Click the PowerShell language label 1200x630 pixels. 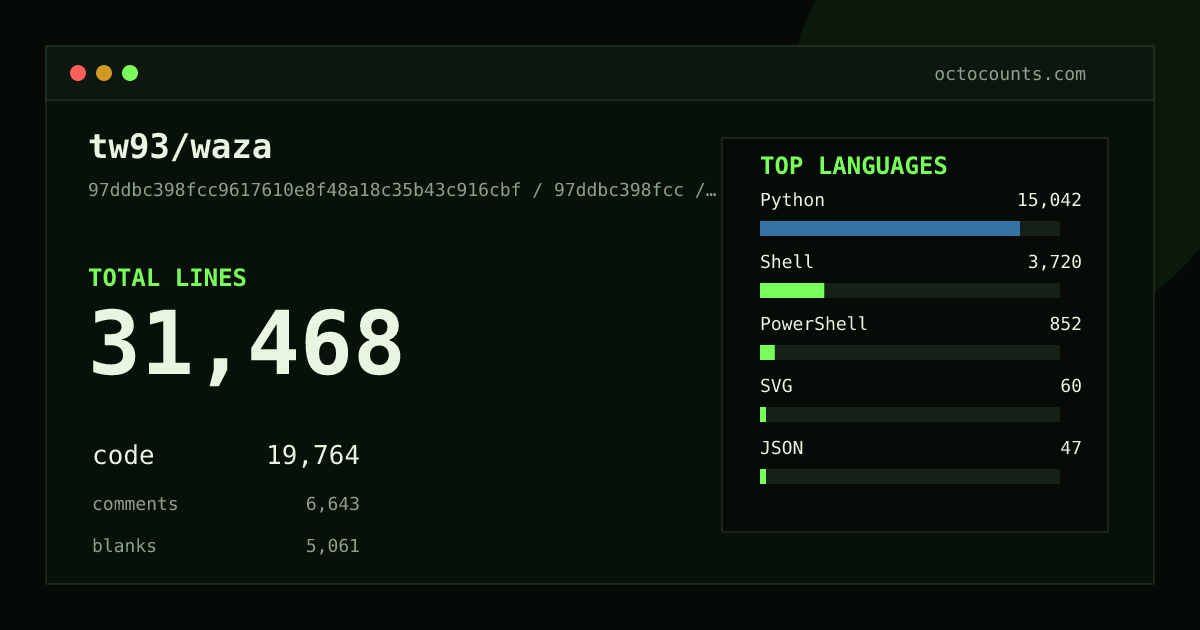814,324
